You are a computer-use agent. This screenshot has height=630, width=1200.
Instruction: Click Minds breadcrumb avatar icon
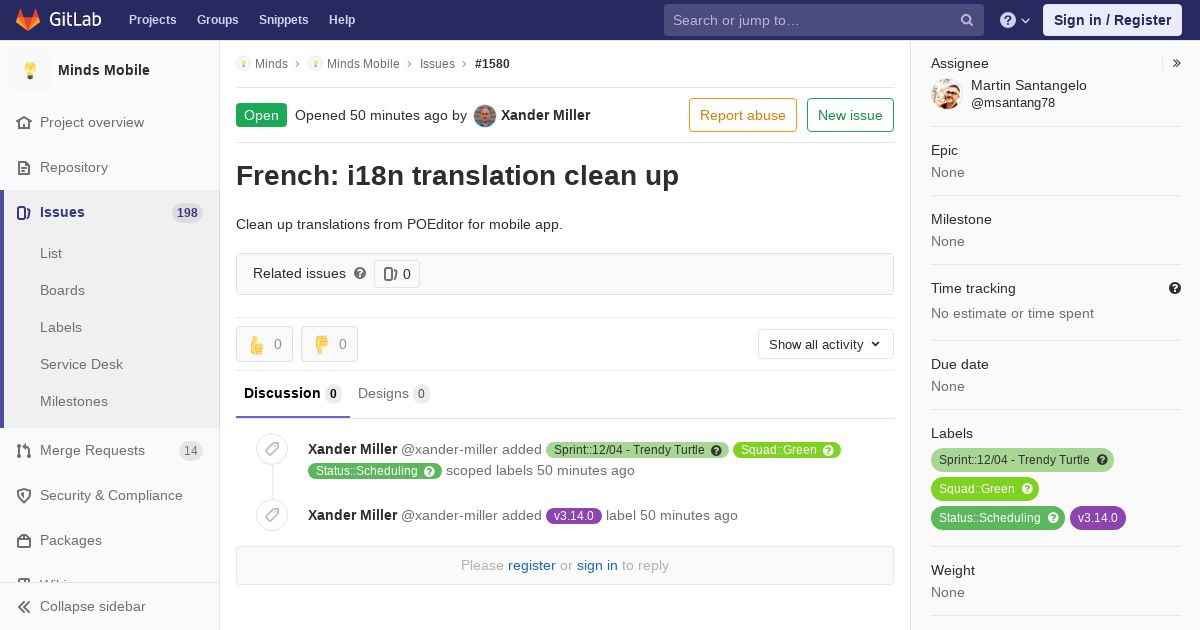point(243,63)
